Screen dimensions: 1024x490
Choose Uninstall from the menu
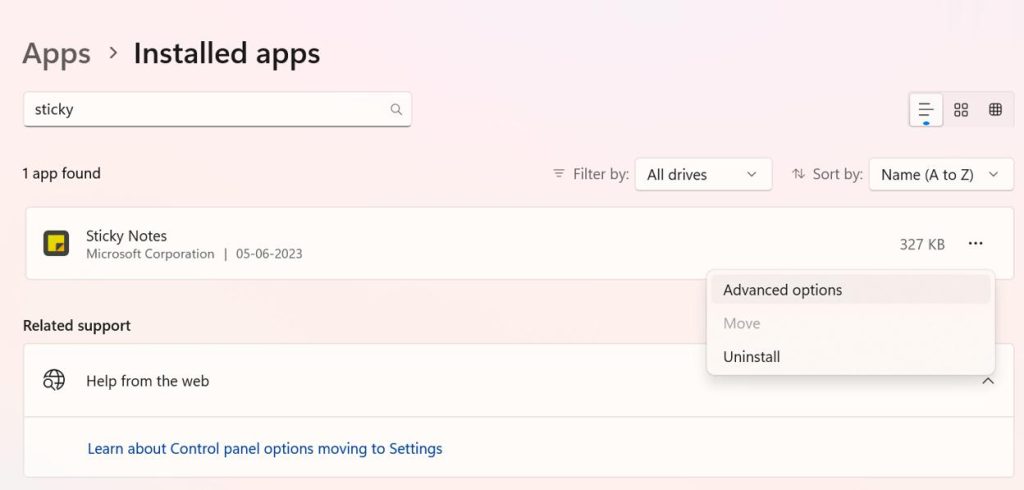pyautogui.click(x=850, y=357)
